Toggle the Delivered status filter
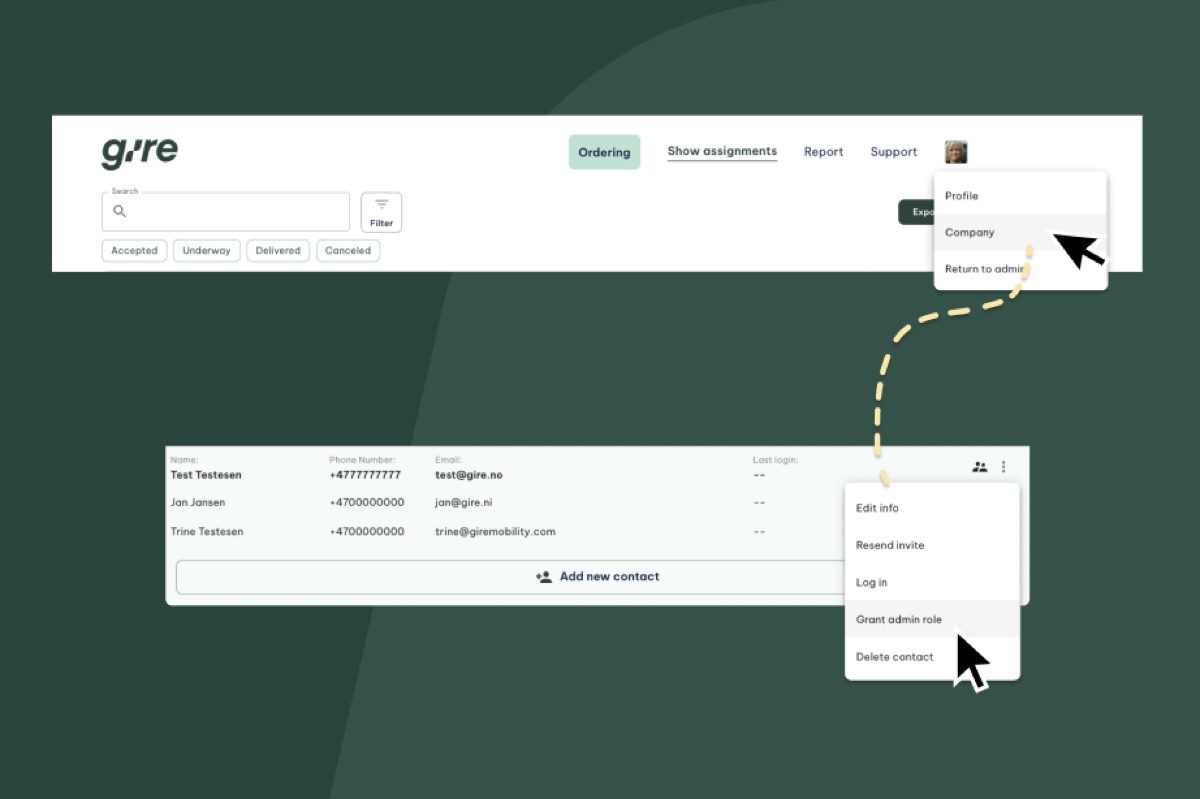The image size is (1200, 799). tap(277, 251)
